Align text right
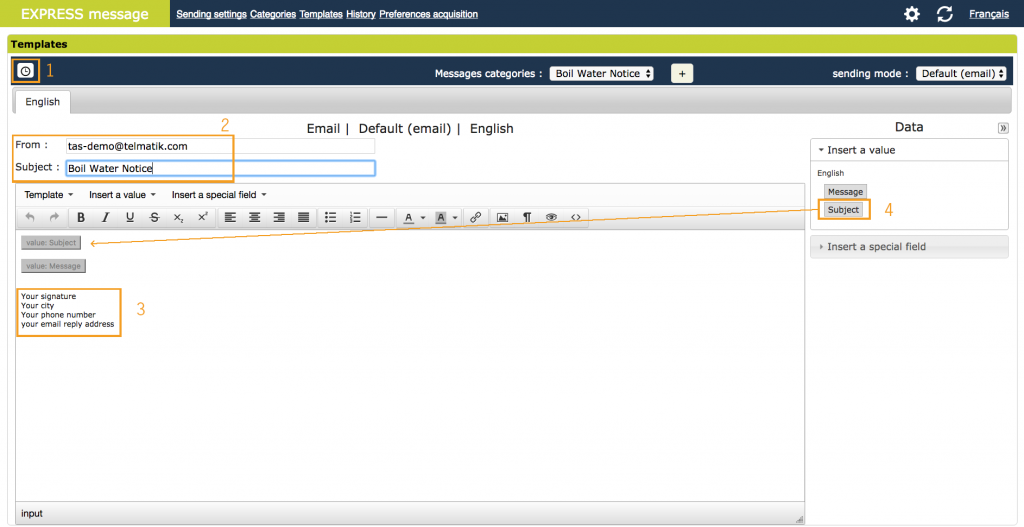1024x527 pixels. (x=279, y=217)
